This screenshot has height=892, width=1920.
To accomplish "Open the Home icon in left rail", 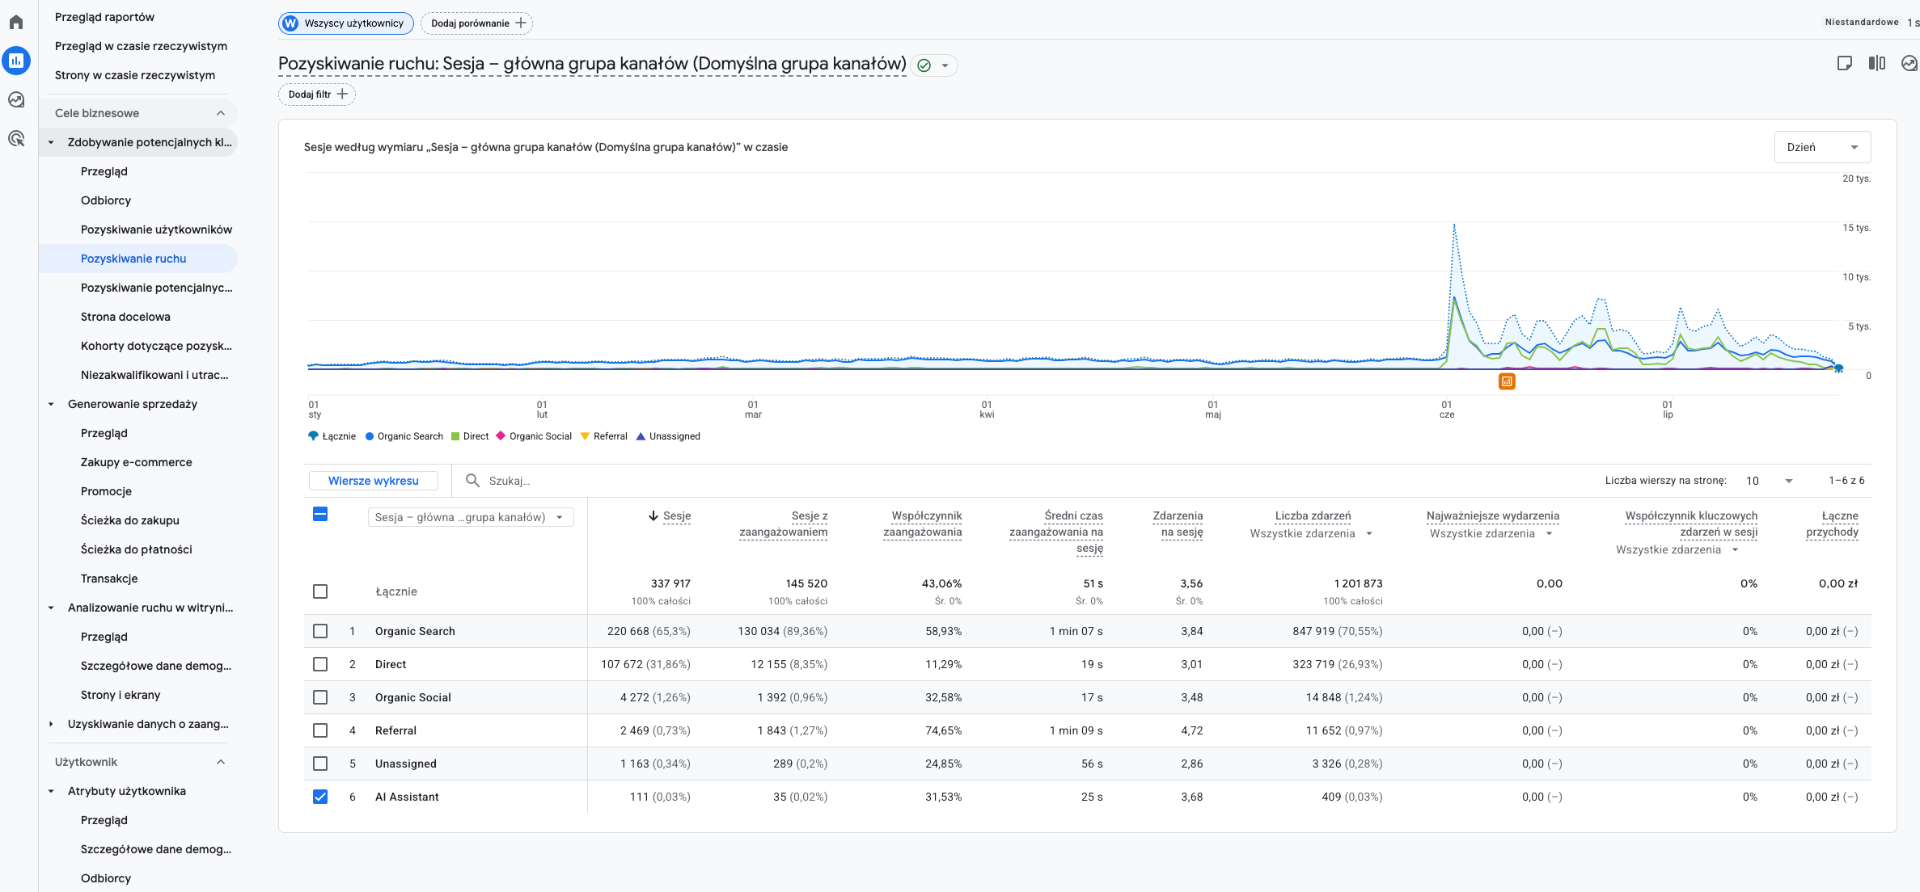I will (16, 22).
